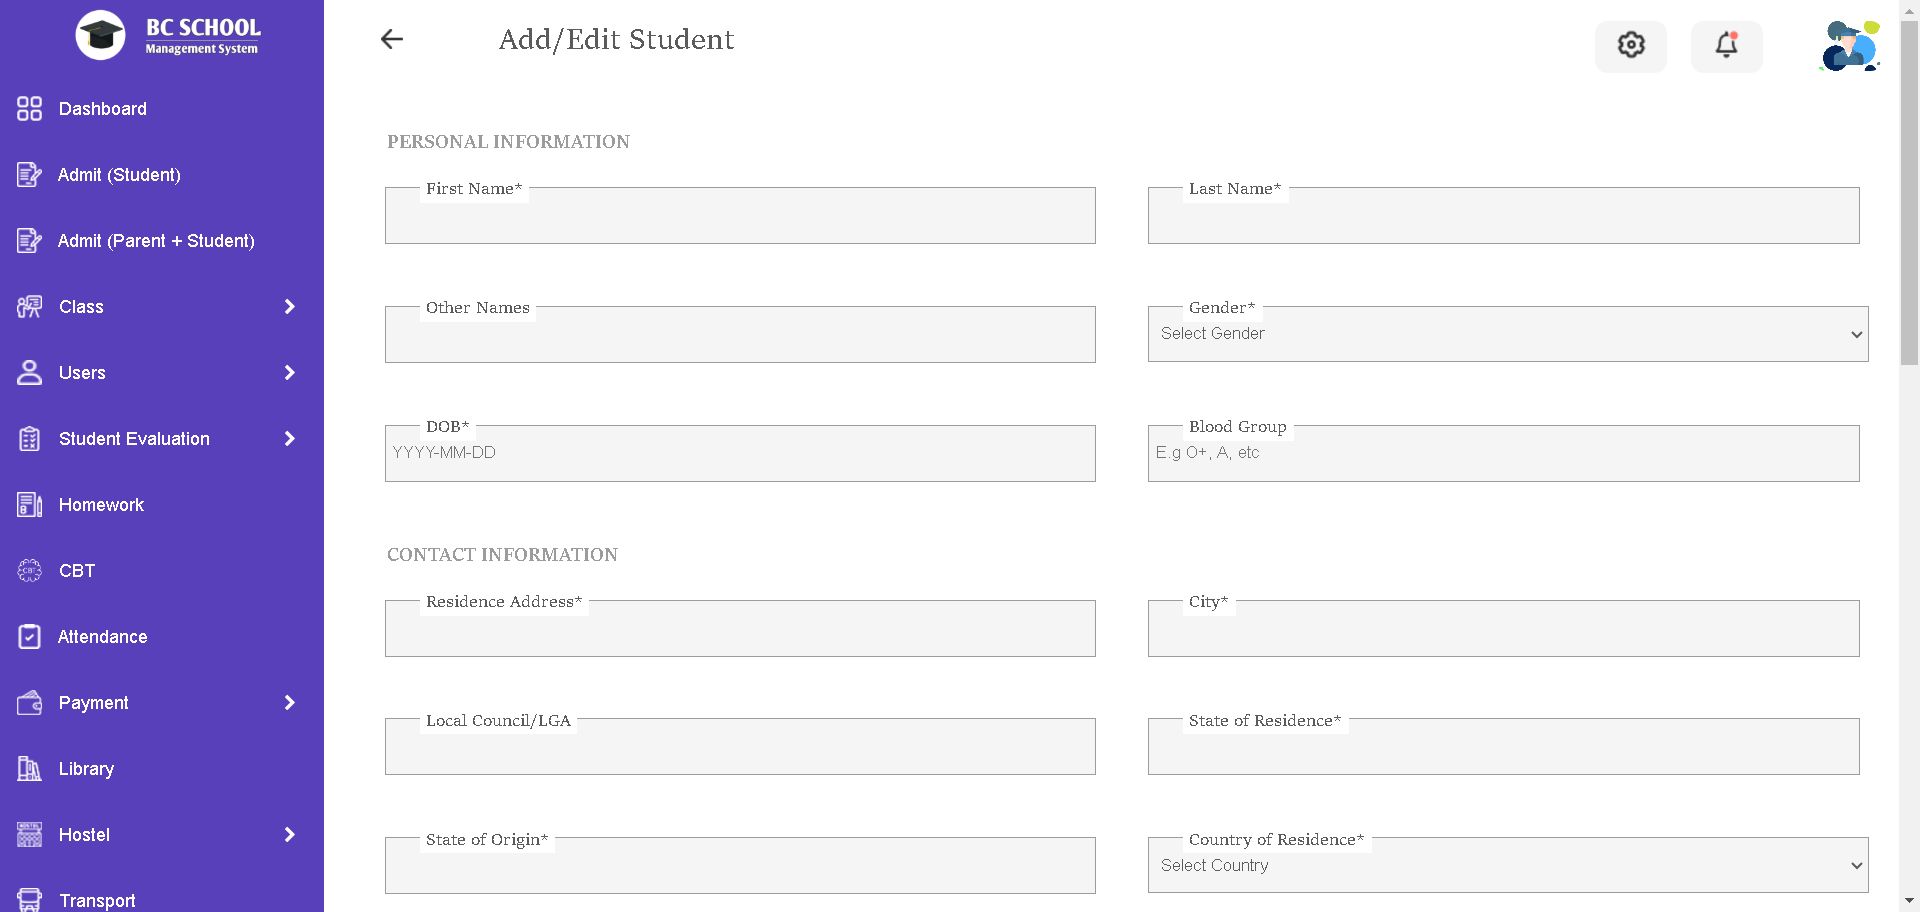Click the back arrow icon
Viewport: 1920px width, 912px height.
(392, 39)
